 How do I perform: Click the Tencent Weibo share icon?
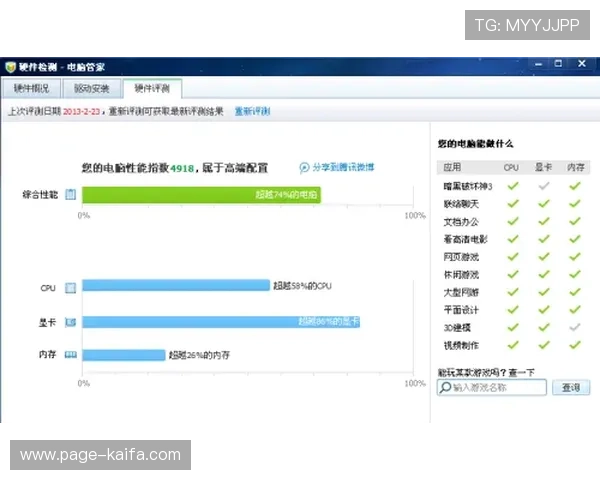304,168
